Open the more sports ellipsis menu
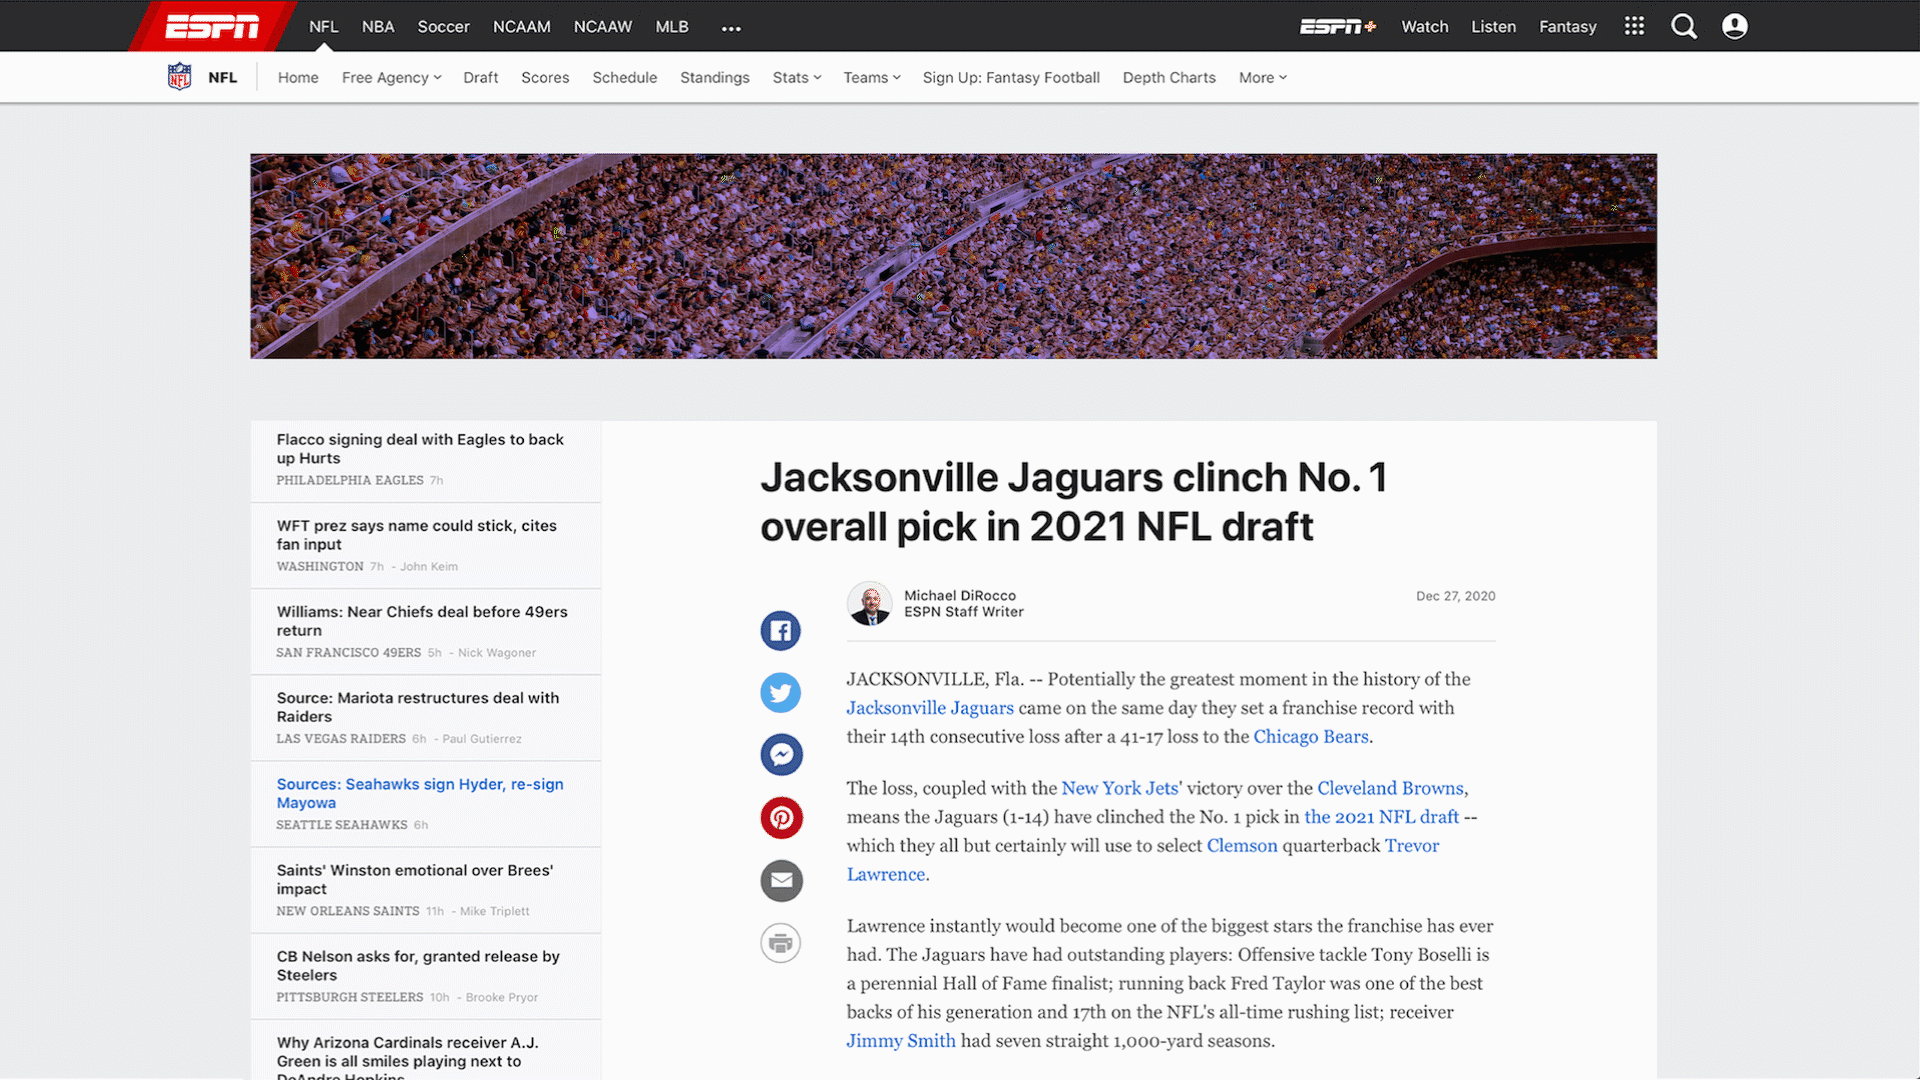This screenshot has width=1920, height=1080. [731, 28]
